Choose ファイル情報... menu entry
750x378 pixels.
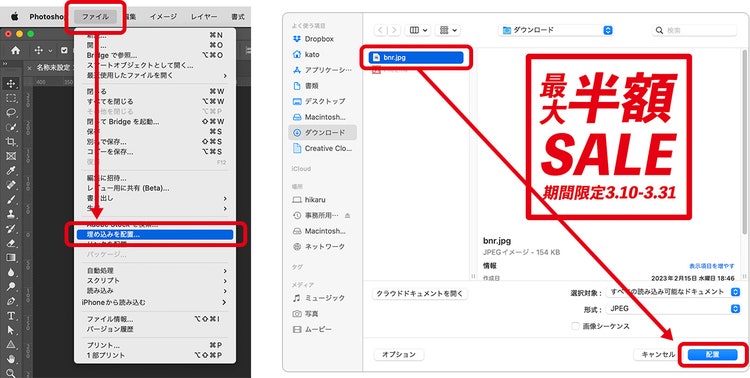[x=155, y=319]
